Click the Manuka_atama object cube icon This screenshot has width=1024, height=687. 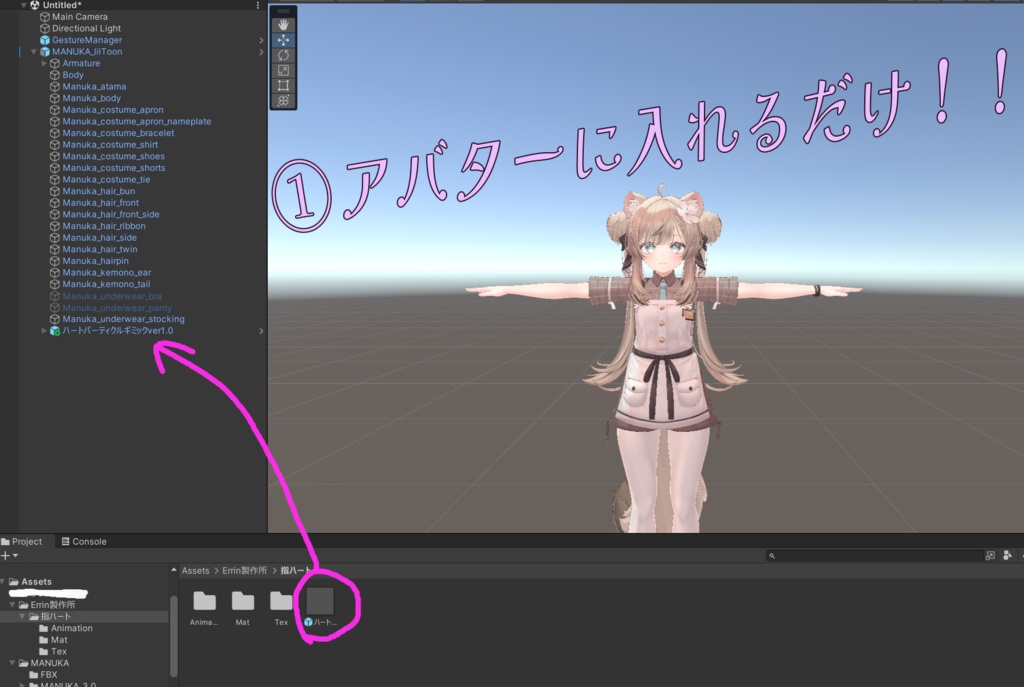point(55,87)
